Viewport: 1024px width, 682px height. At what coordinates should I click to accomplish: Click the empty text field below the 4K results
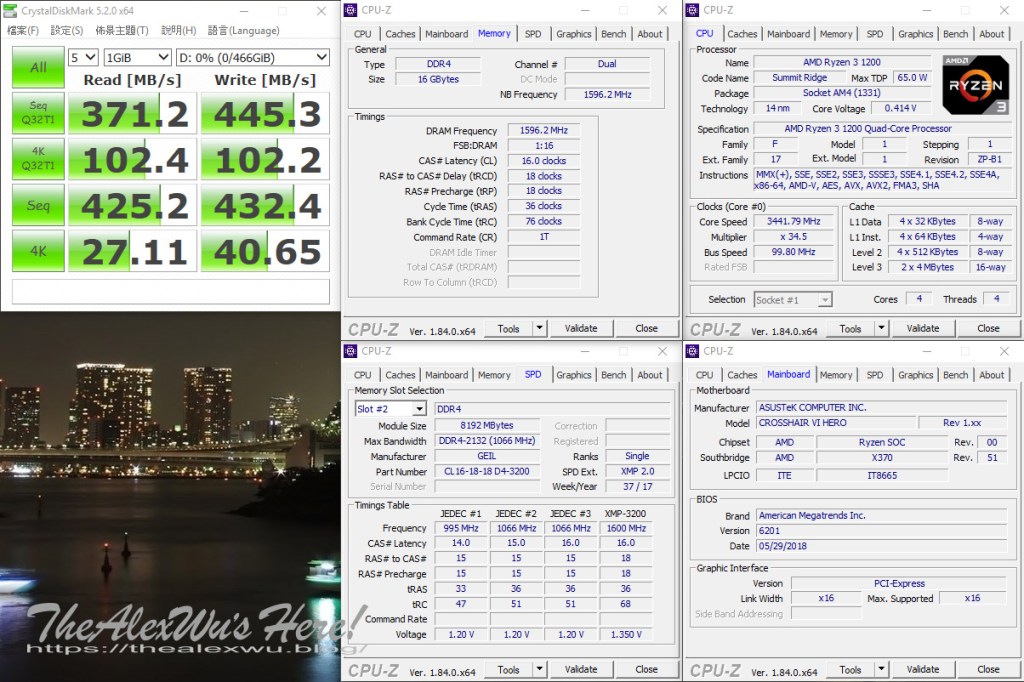pos(170,291)
